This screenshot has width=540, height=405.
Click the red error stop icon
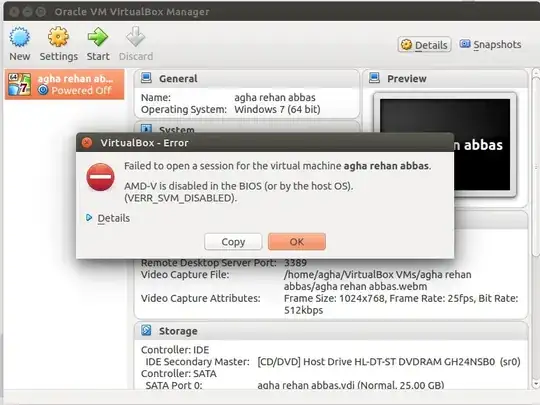coord(100,177)
